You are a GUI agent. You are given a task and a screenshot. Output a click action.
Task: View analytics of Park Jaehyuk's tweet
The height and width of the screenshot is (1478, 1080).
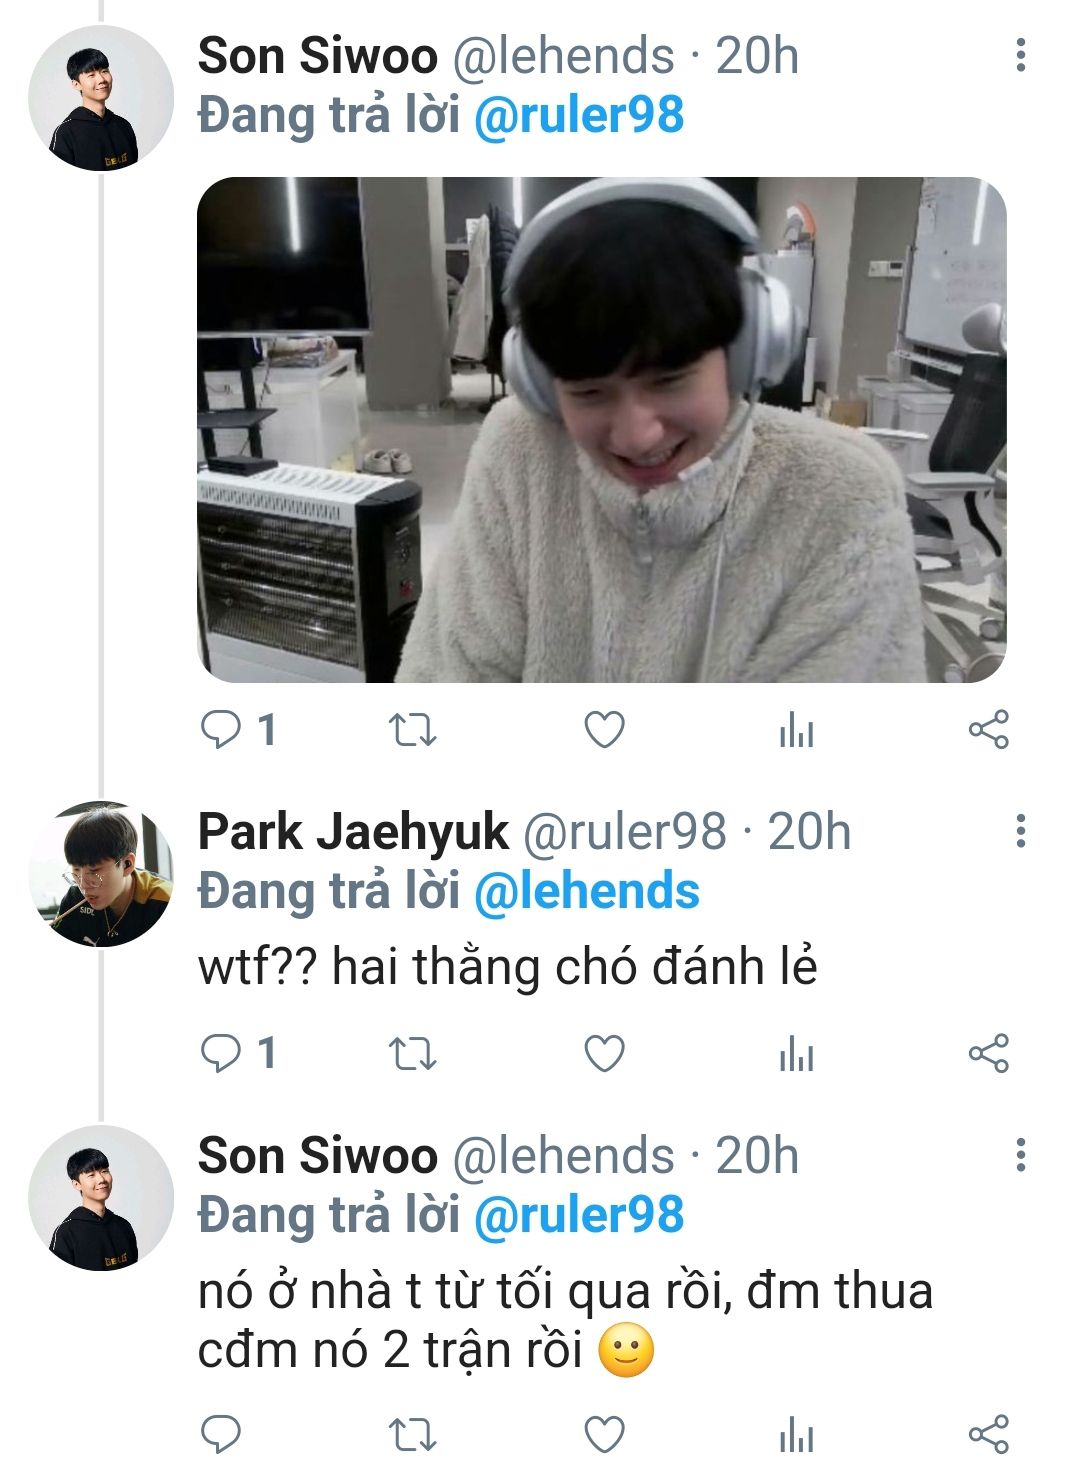[796, 1055]
